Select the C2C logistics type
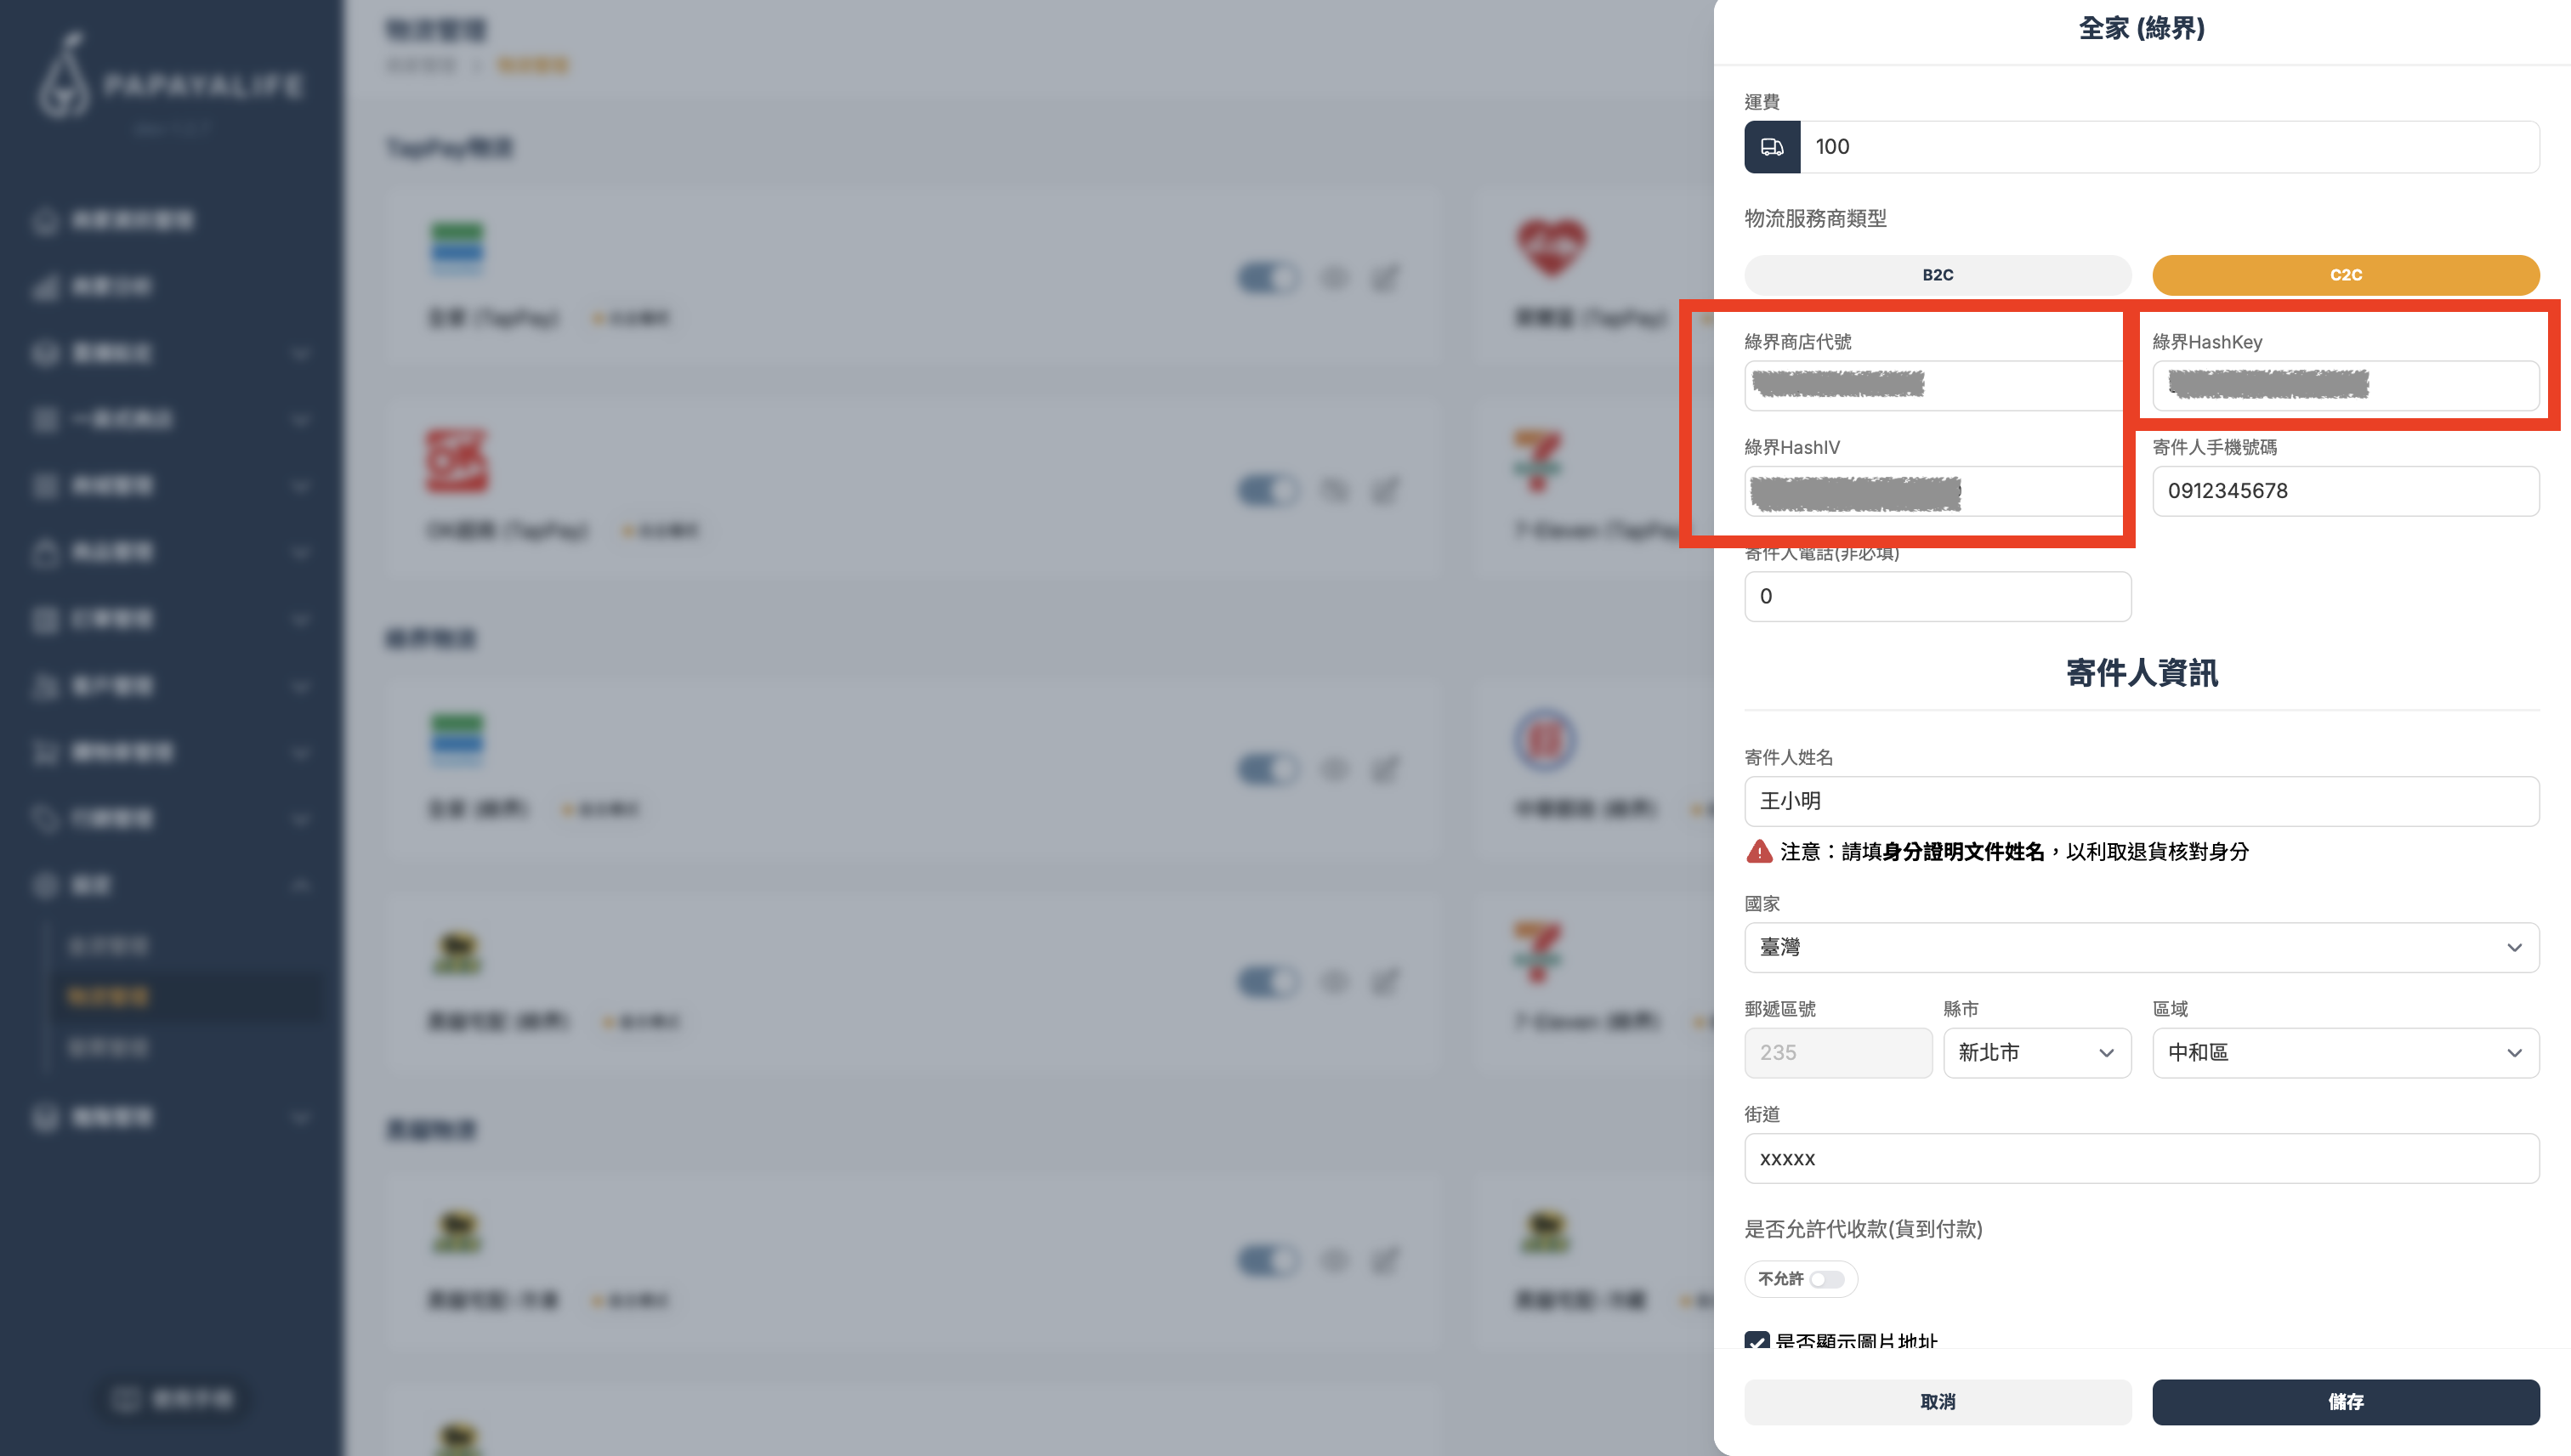The image size is (2571, 1456). pyautogui.click(x=2345, y=275)
